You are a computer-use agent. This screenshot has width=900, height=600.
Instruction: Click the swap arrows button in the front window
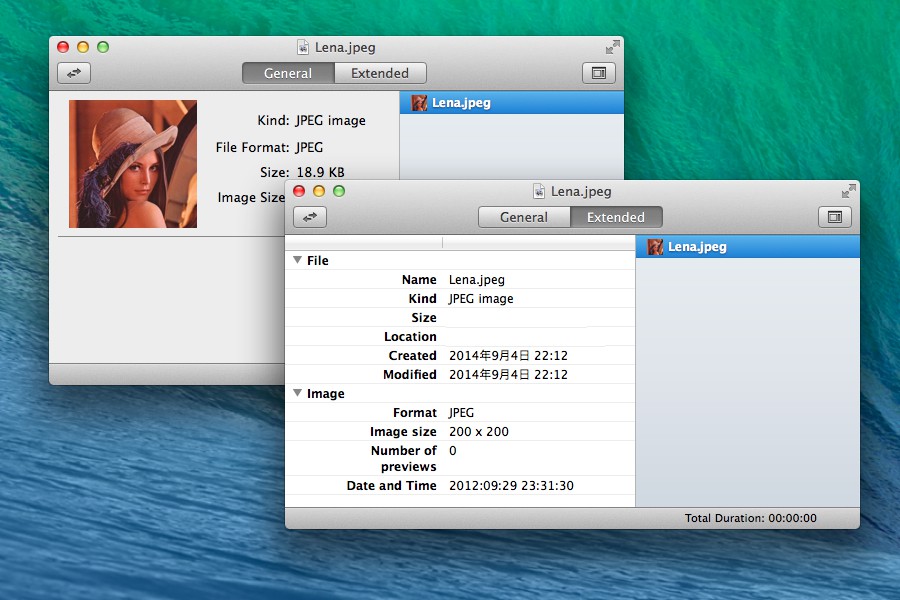310,217
